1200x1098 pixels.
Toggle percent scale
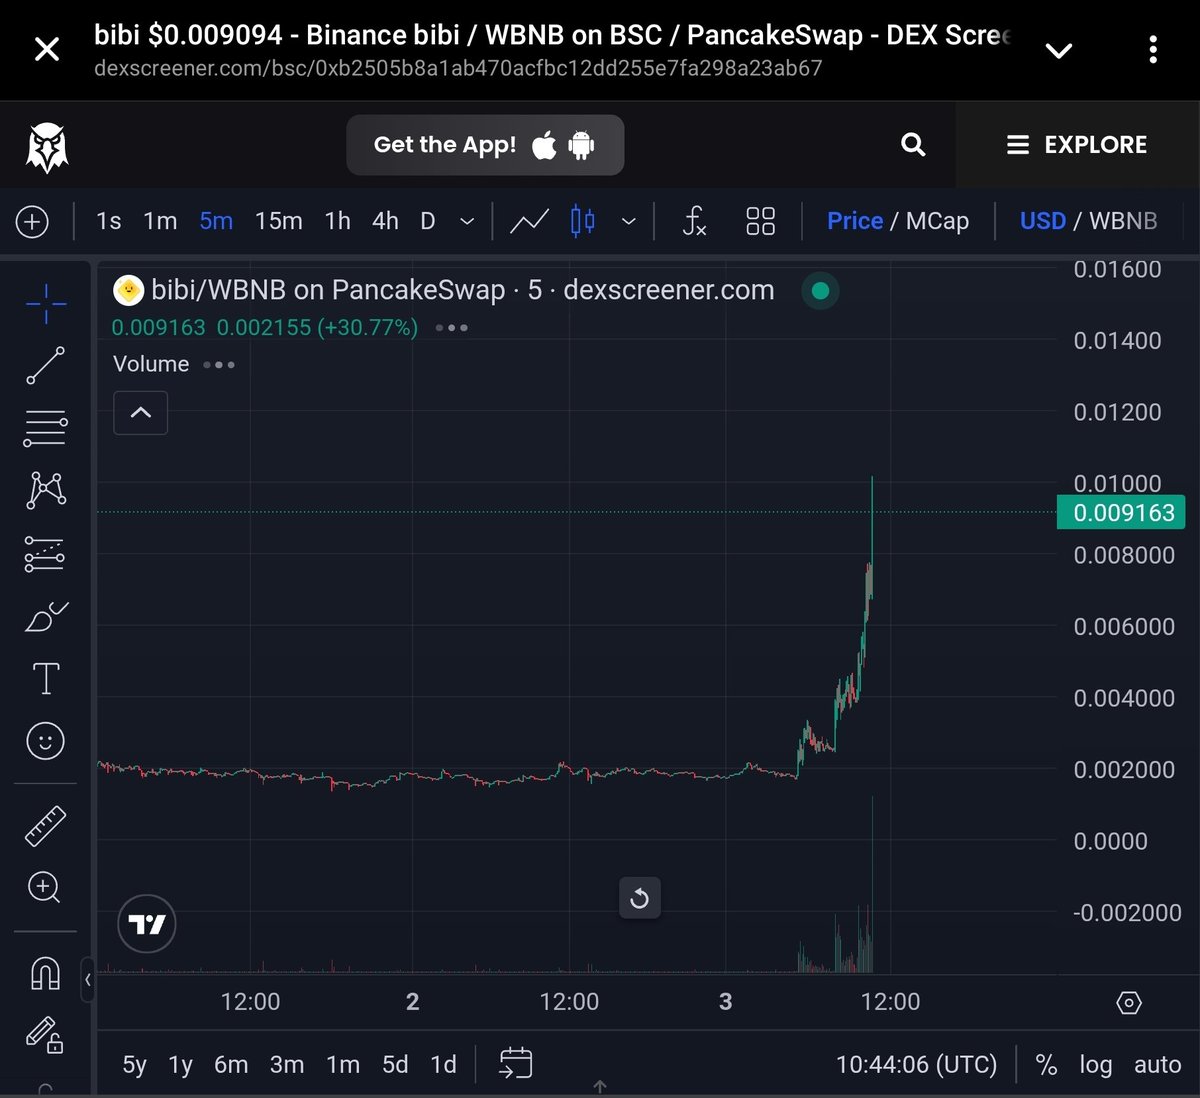[x=1046, y=1065]
